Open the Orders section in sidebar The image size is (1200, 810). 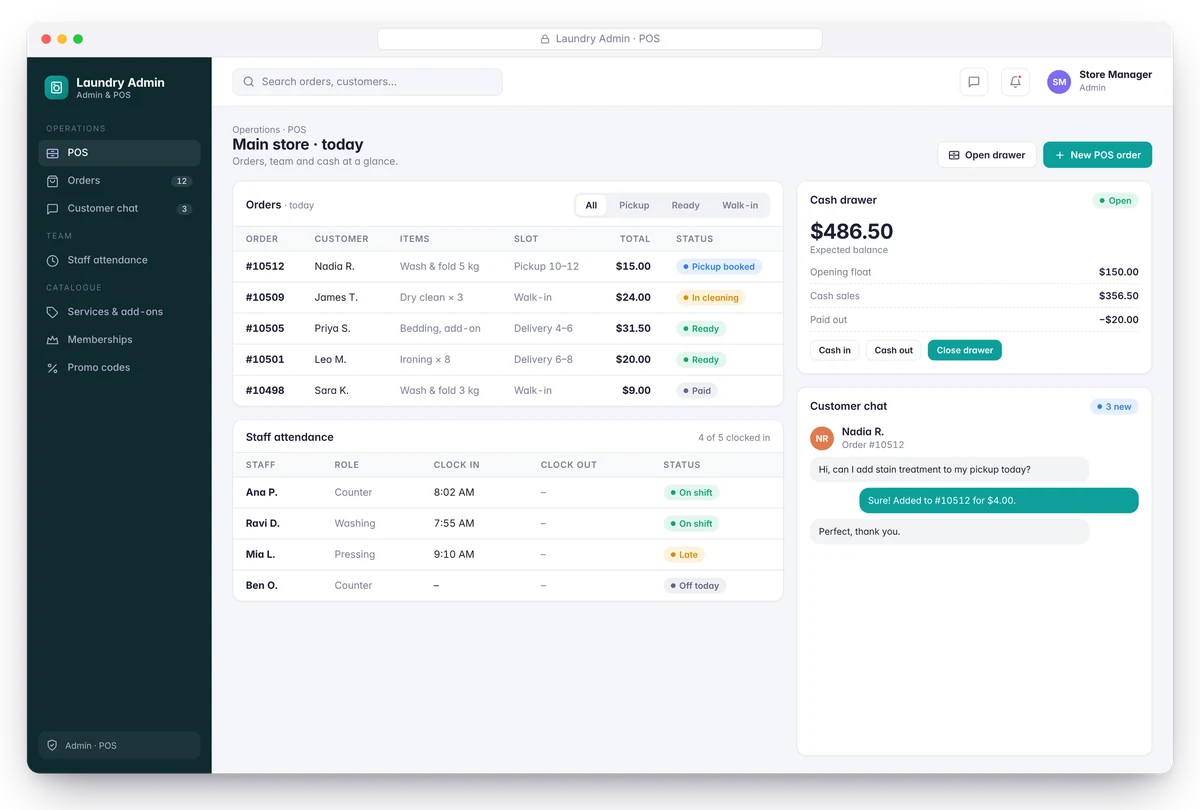[x=119, y=181]
